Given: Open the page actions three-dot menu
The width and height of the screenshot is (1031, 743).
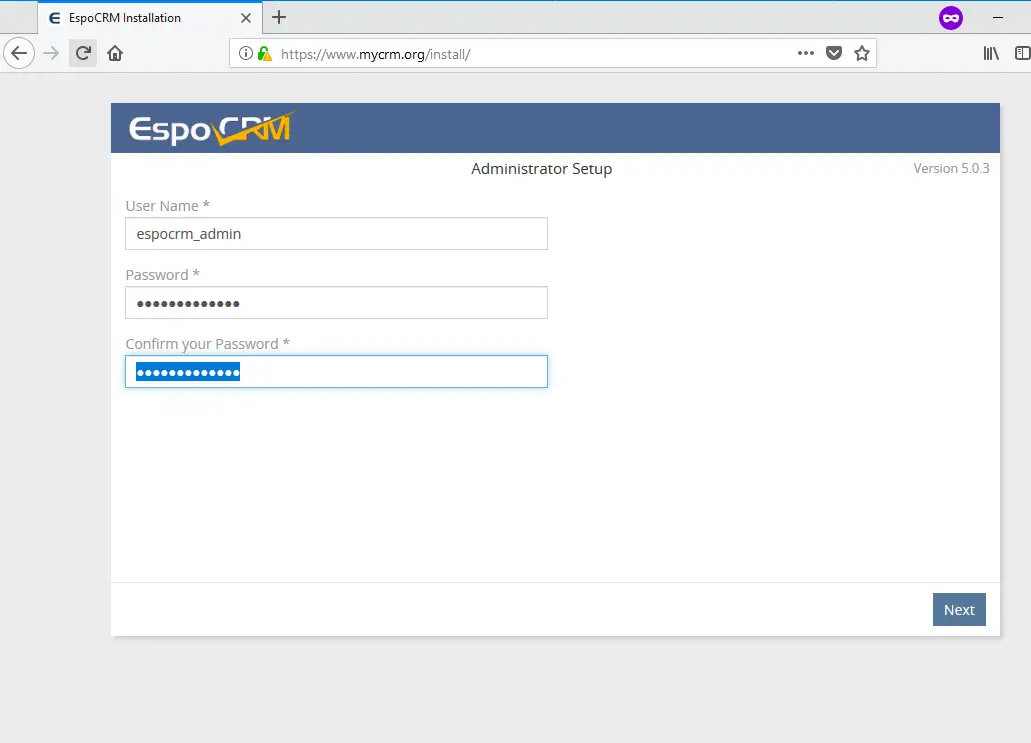Looking at the screenshot, I should [x=805, y=53].
